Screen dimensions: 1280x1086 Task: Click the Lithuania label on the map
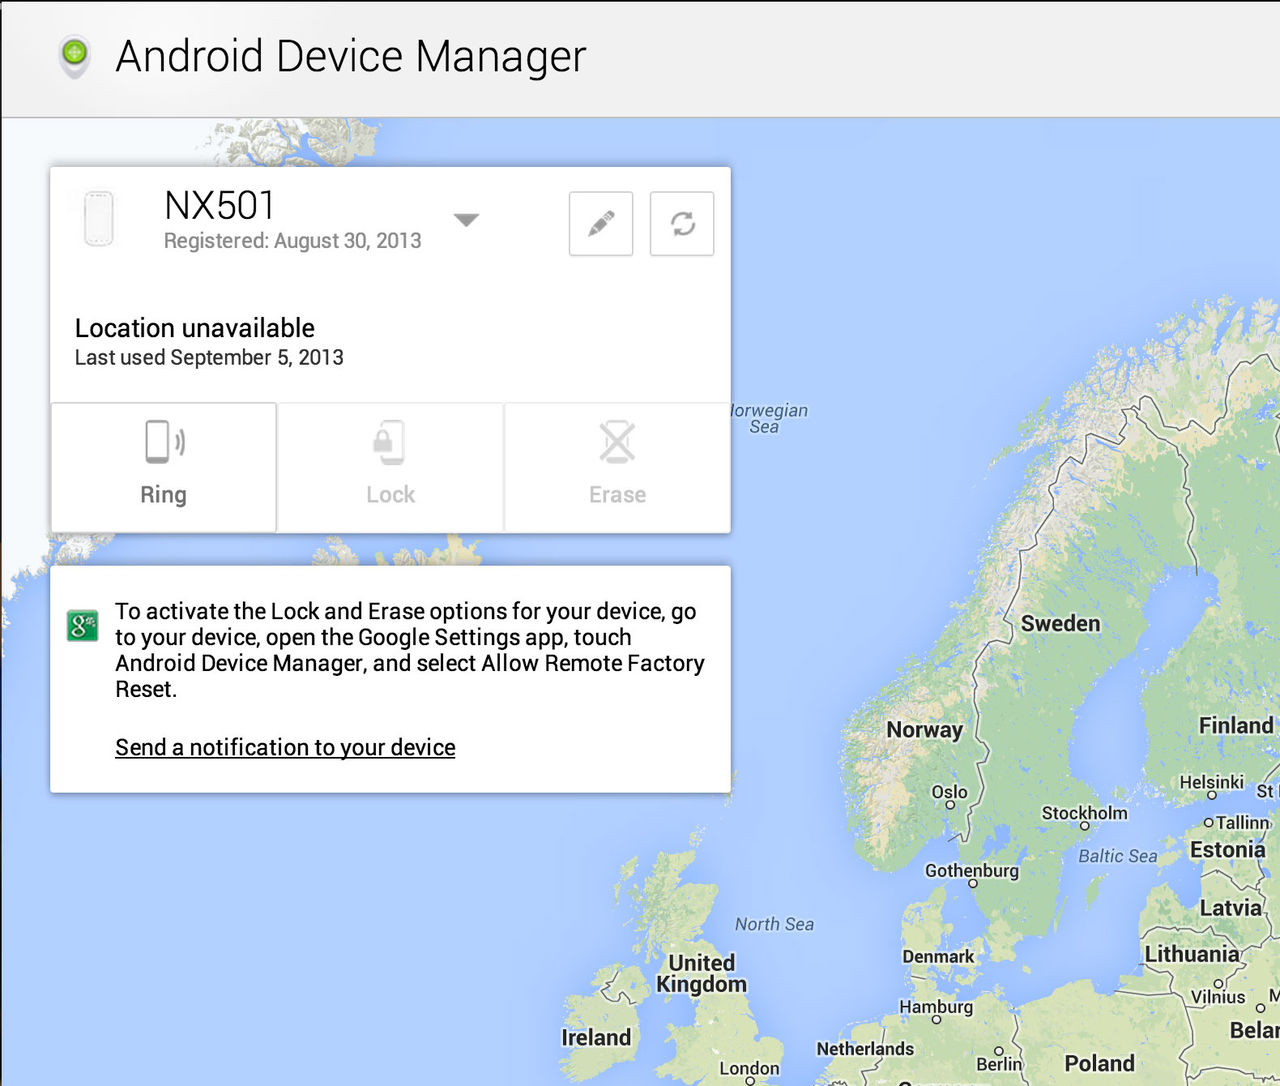(x=1192, y=954)
